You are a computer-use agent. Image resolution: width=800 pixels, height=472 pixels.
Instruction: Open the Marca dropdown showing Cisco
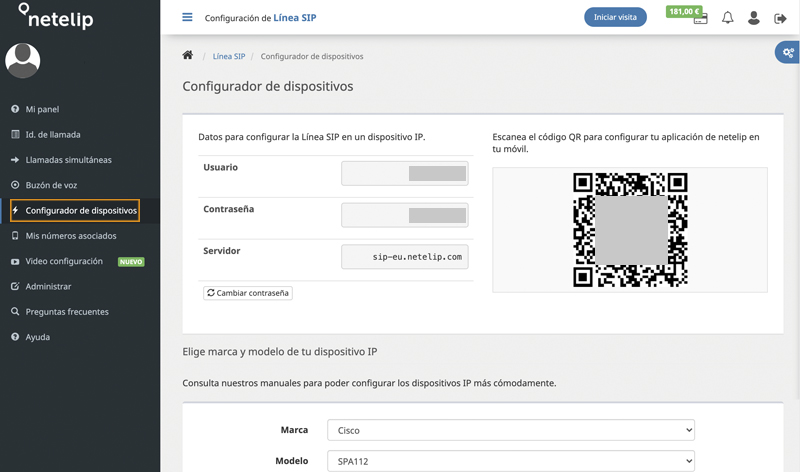coord(511,430)
